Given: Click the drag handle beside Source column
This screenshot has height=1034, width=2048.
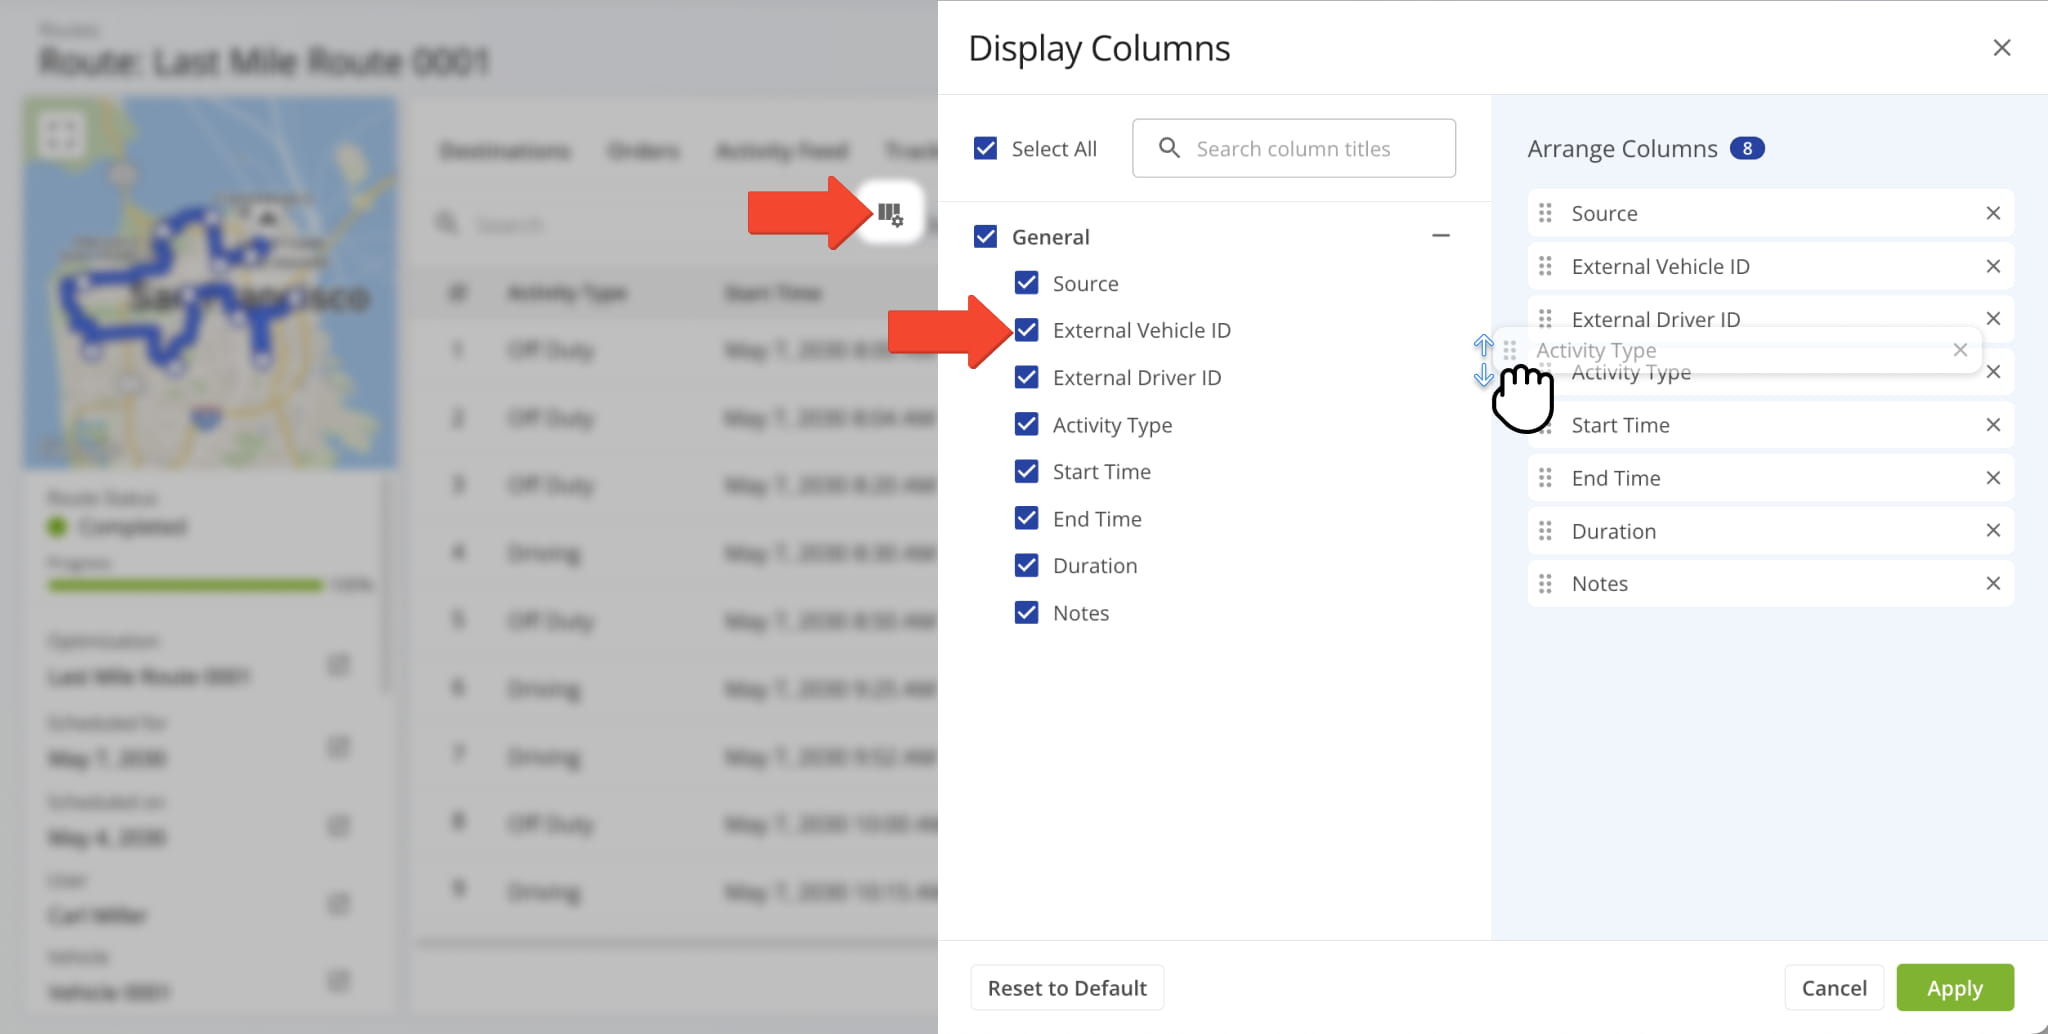Looking at the screenshot, I should 1545,213.
